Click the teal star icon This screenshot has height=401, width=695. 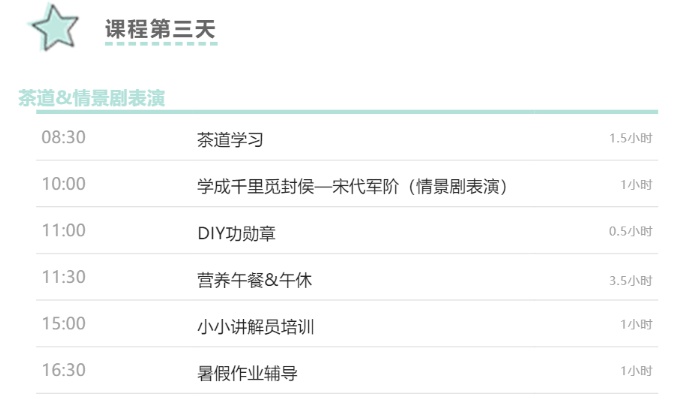[x=54, y=29]
